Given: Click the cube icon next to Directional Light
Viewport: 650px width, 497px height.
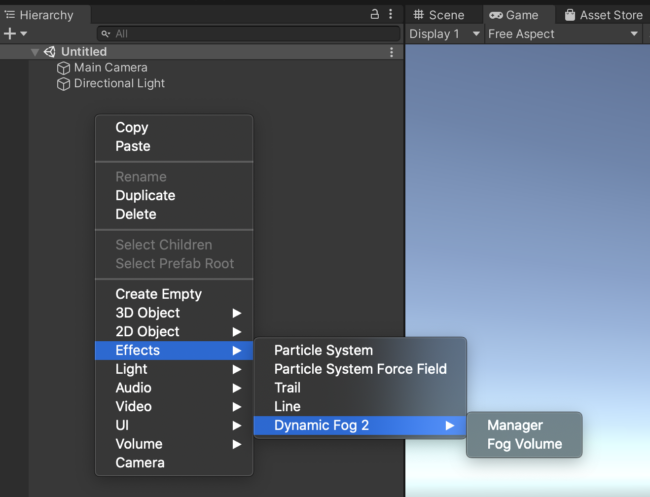Looking at the screenshot, I should pos(63,84).
